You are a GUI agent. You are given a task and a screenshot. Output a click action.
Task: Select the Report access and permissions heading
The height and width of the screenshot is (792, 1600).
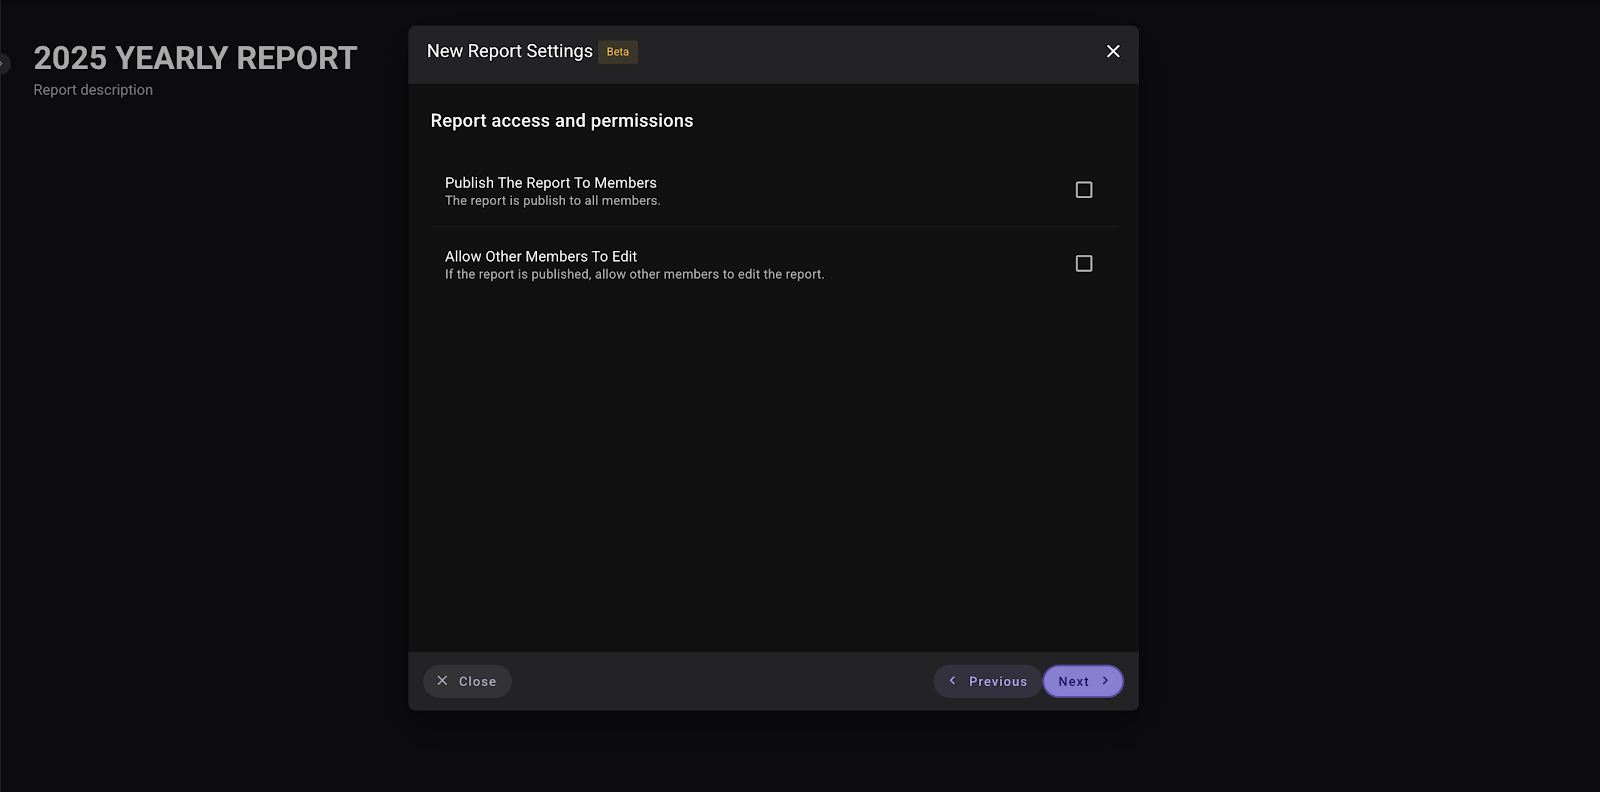coord(561,120)
